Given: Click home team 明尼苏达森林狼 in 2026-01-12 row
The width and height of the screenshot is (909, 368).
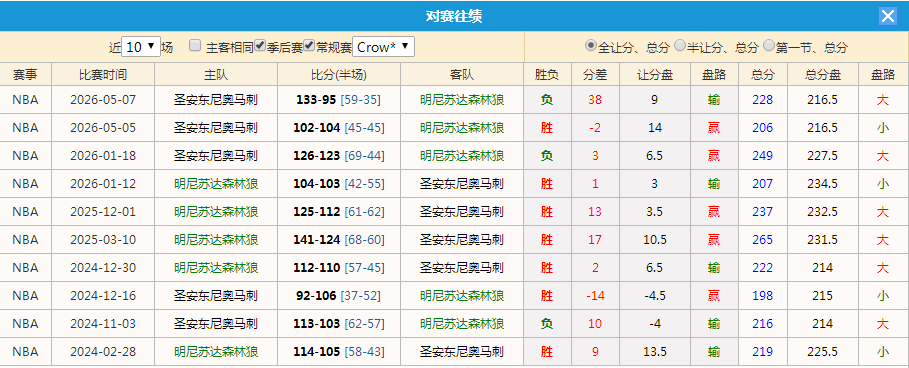Looking at the screenshot, I should coord(216,184).
